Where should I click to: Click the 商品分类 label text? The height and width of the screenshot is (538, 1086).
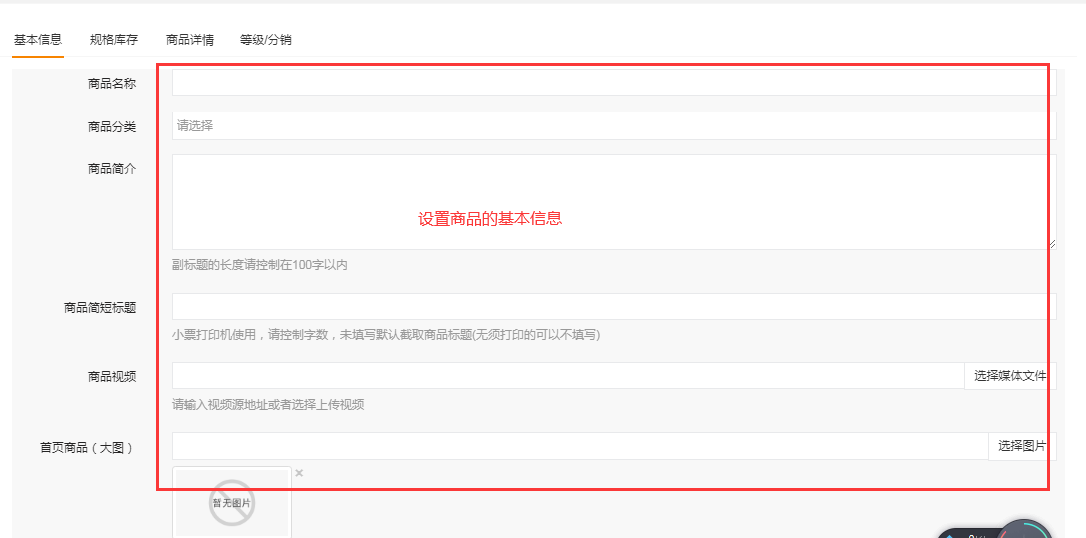112,127
